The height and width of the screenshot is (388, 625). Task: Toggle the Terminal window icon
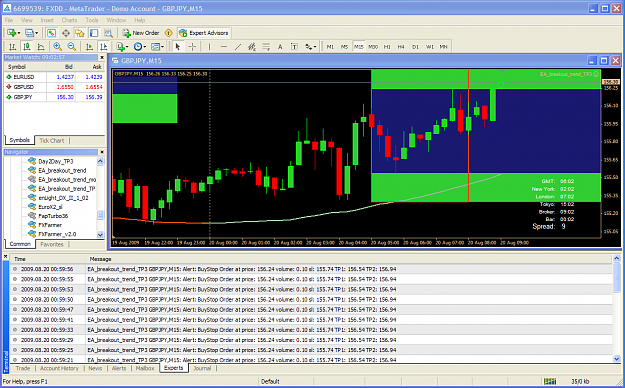point(94,33)
